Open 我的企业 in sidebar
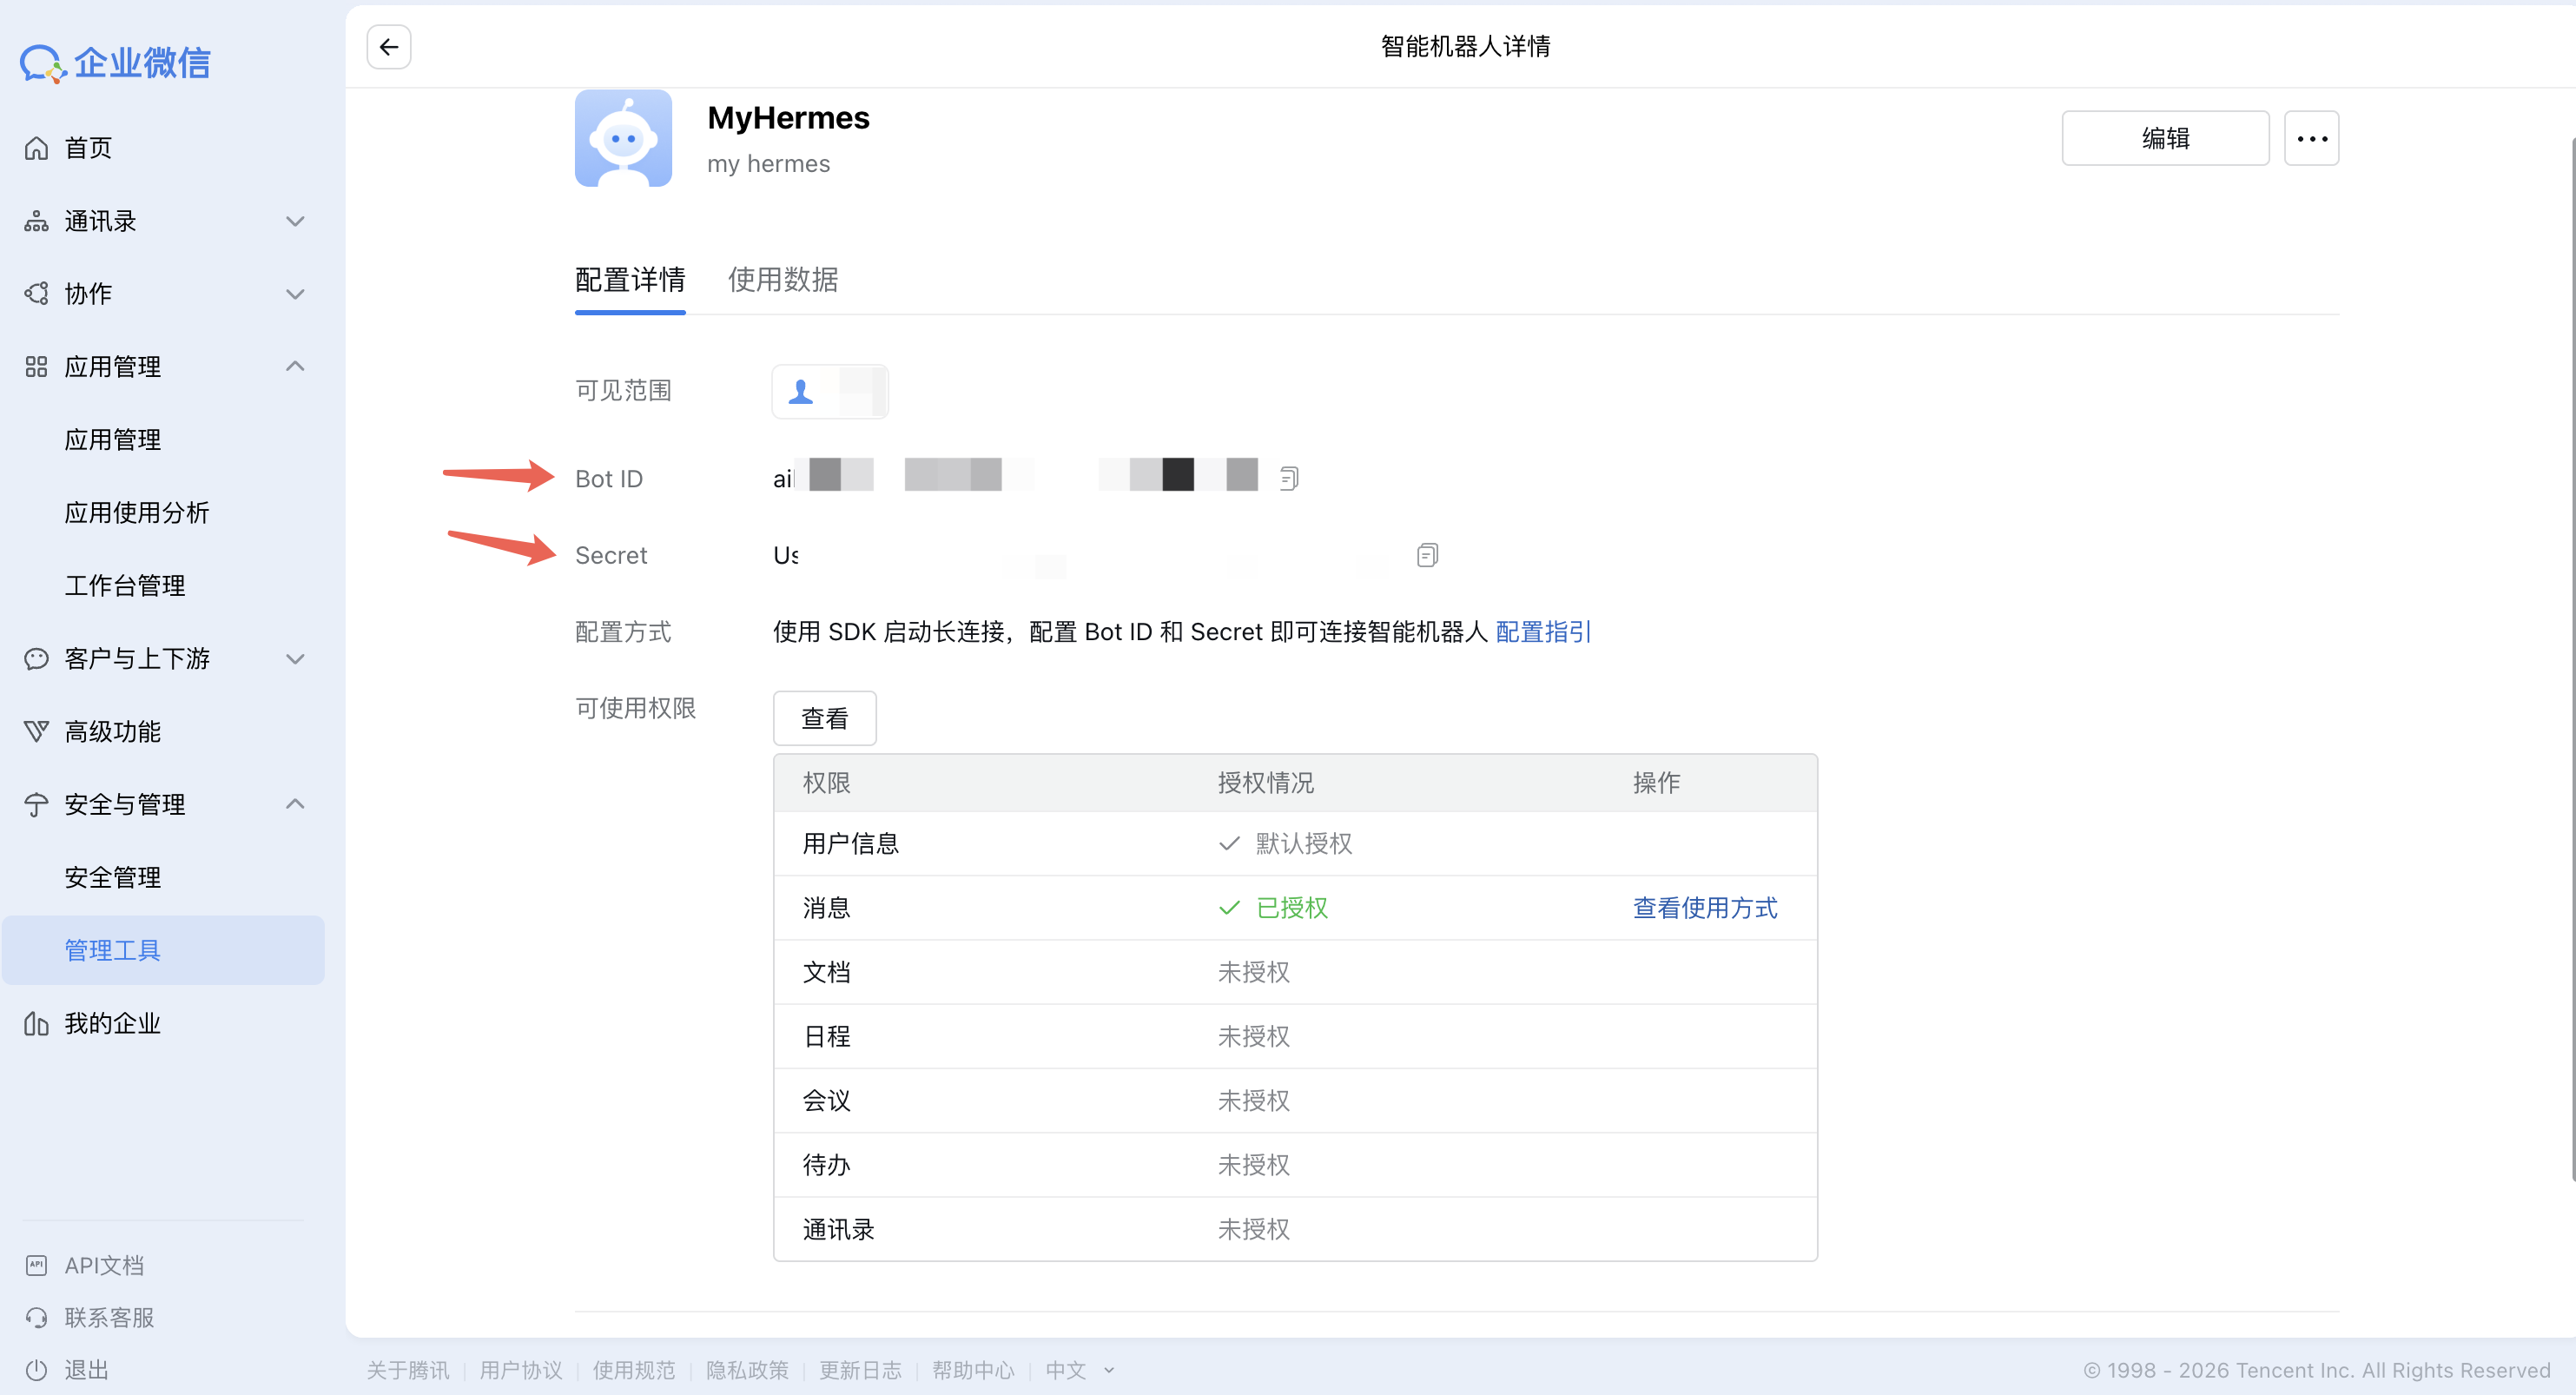2576x1395 pixels. (112, 1023)
